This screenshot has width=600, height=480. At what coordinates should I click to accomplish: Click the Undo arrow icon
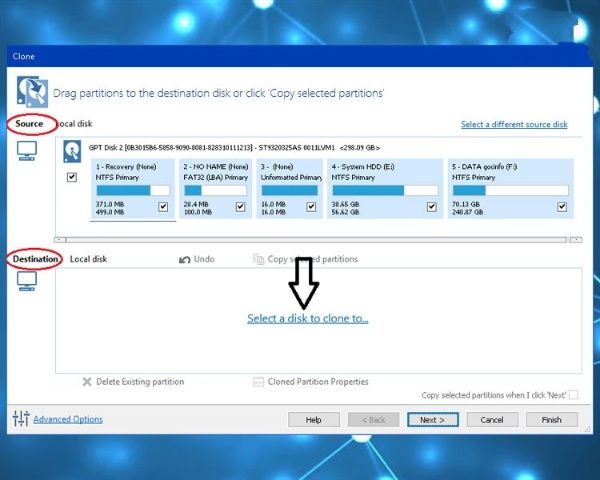pyautogui.click(x=185, y=260)
